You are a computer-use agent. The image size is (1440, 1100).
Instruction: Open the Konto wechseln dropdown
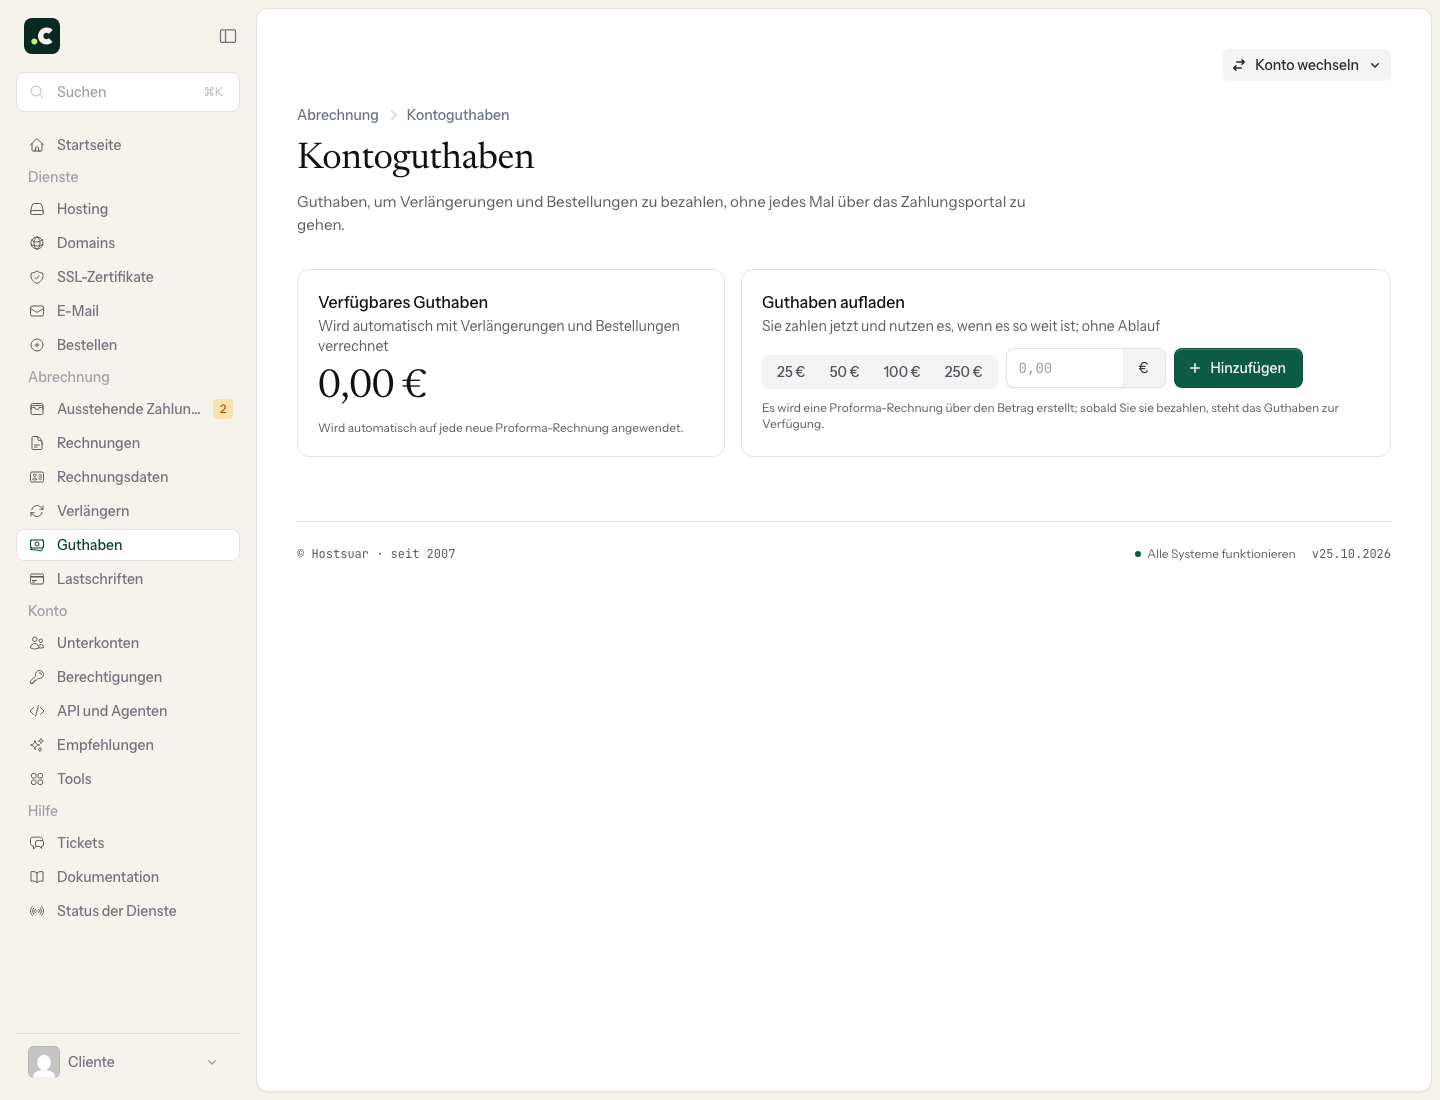click(x=1306, y=65)
